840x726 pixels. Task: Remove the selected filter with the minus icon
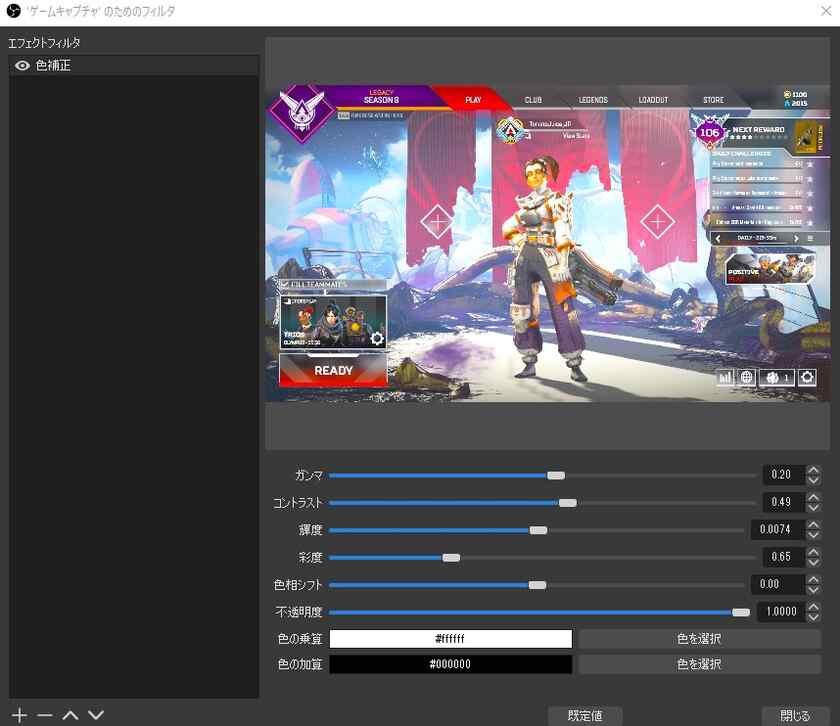[x=43, y=715]
